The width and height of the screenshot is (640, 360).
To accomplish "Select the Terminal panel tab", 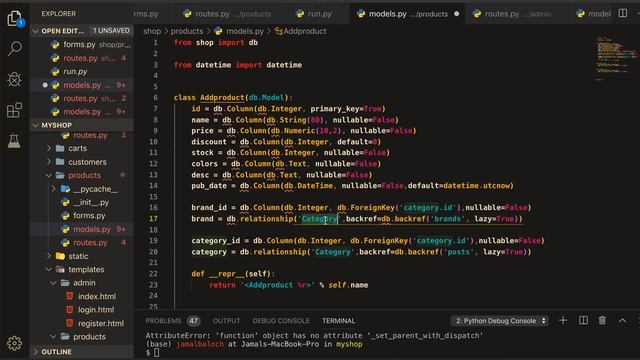I will coord(338,321).
